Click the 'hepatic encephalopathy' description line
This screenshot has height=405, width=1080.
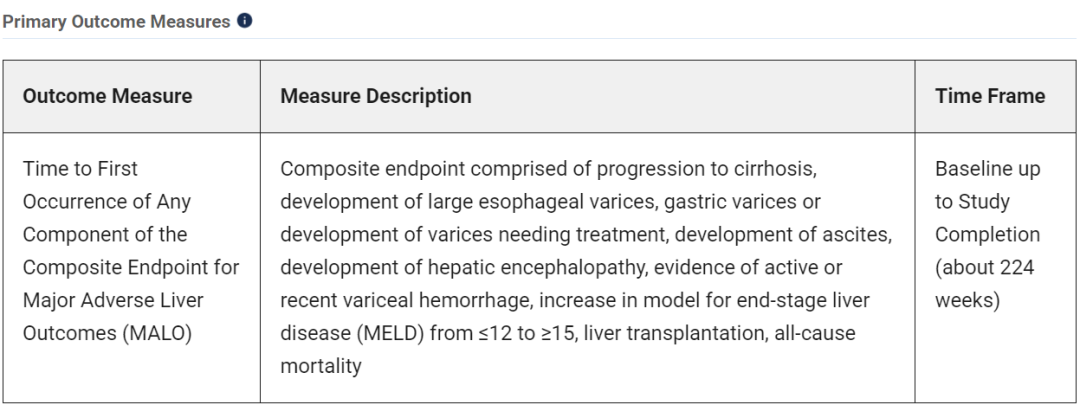coord(561,267)
